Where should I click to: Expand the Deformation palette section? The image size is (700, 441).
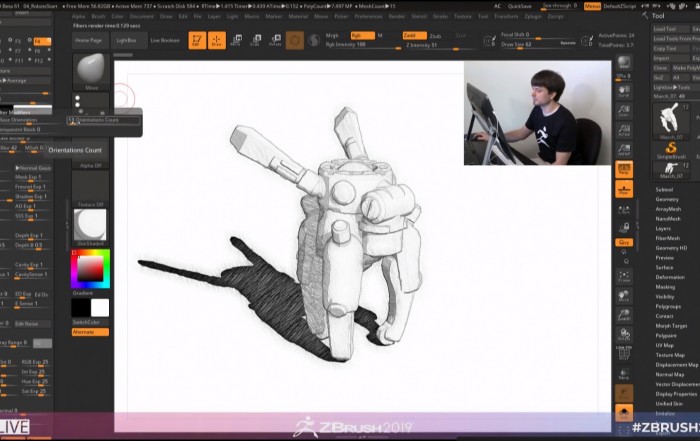tap(669, 278)
